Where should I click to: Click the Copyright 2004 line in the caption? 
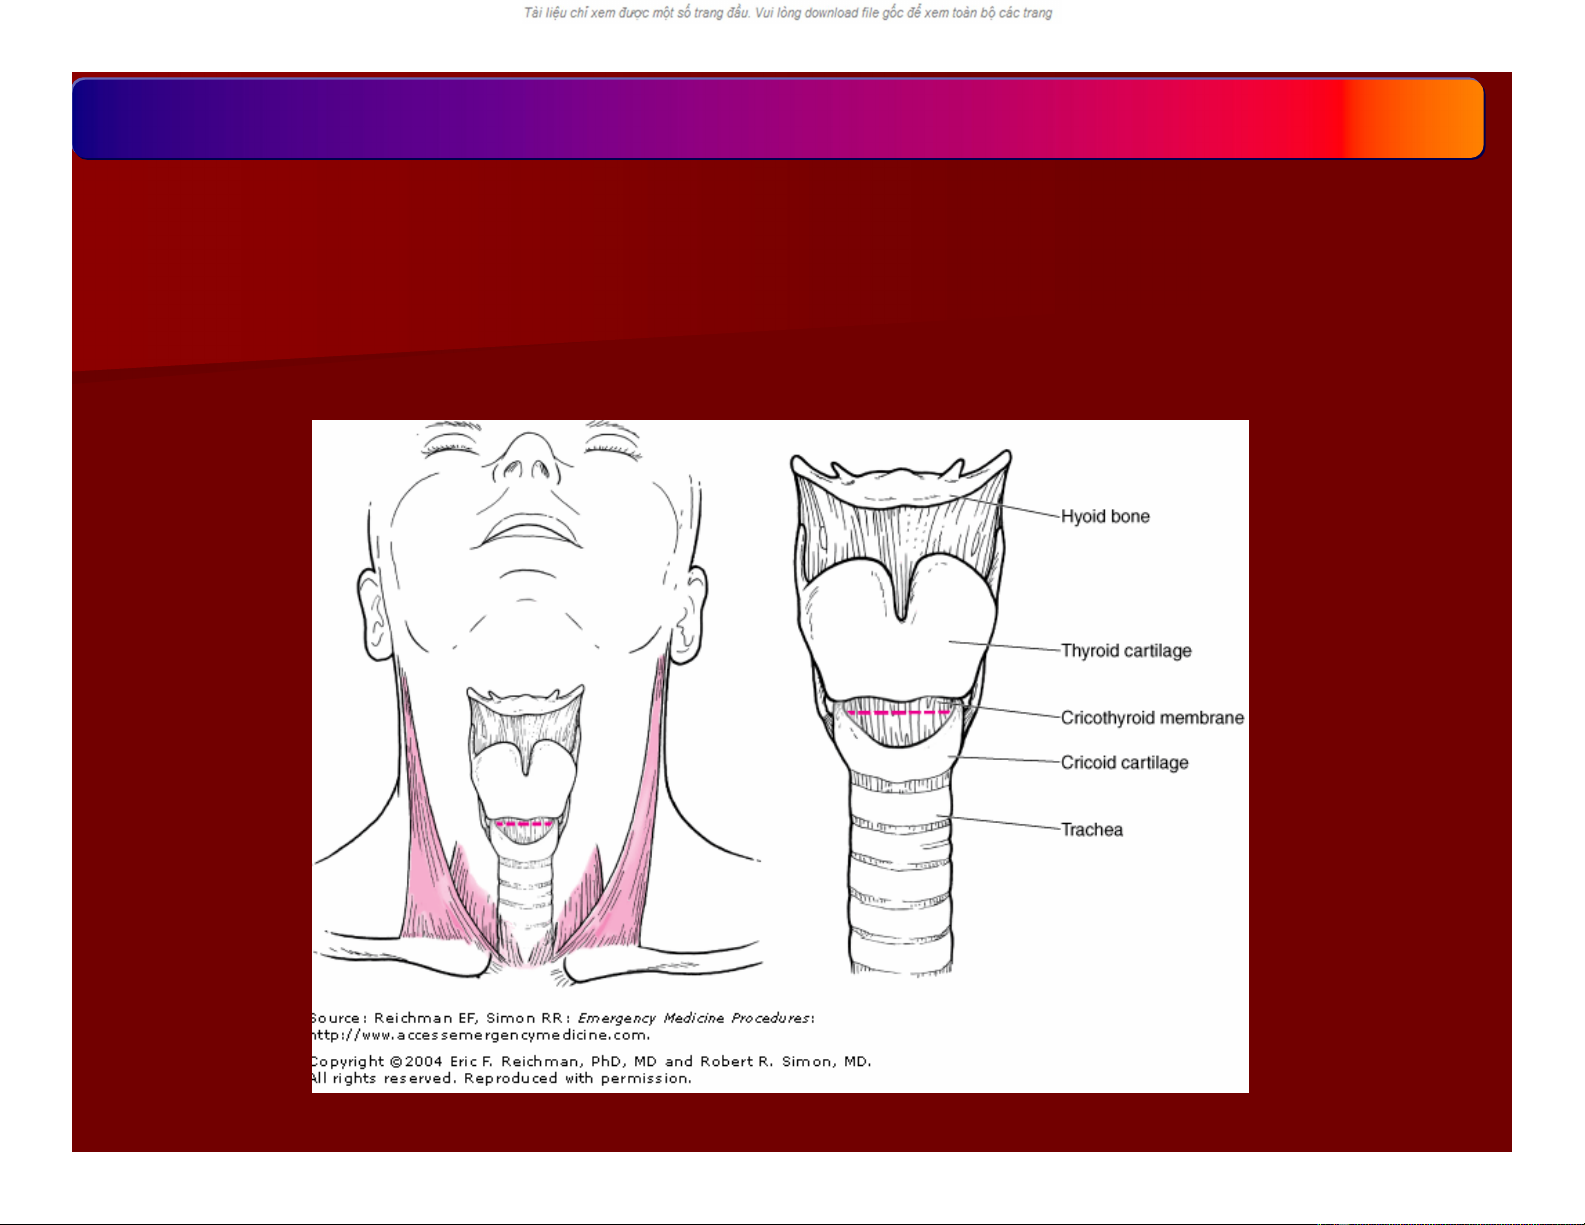pyautogui.click(x=590, y=1062)
